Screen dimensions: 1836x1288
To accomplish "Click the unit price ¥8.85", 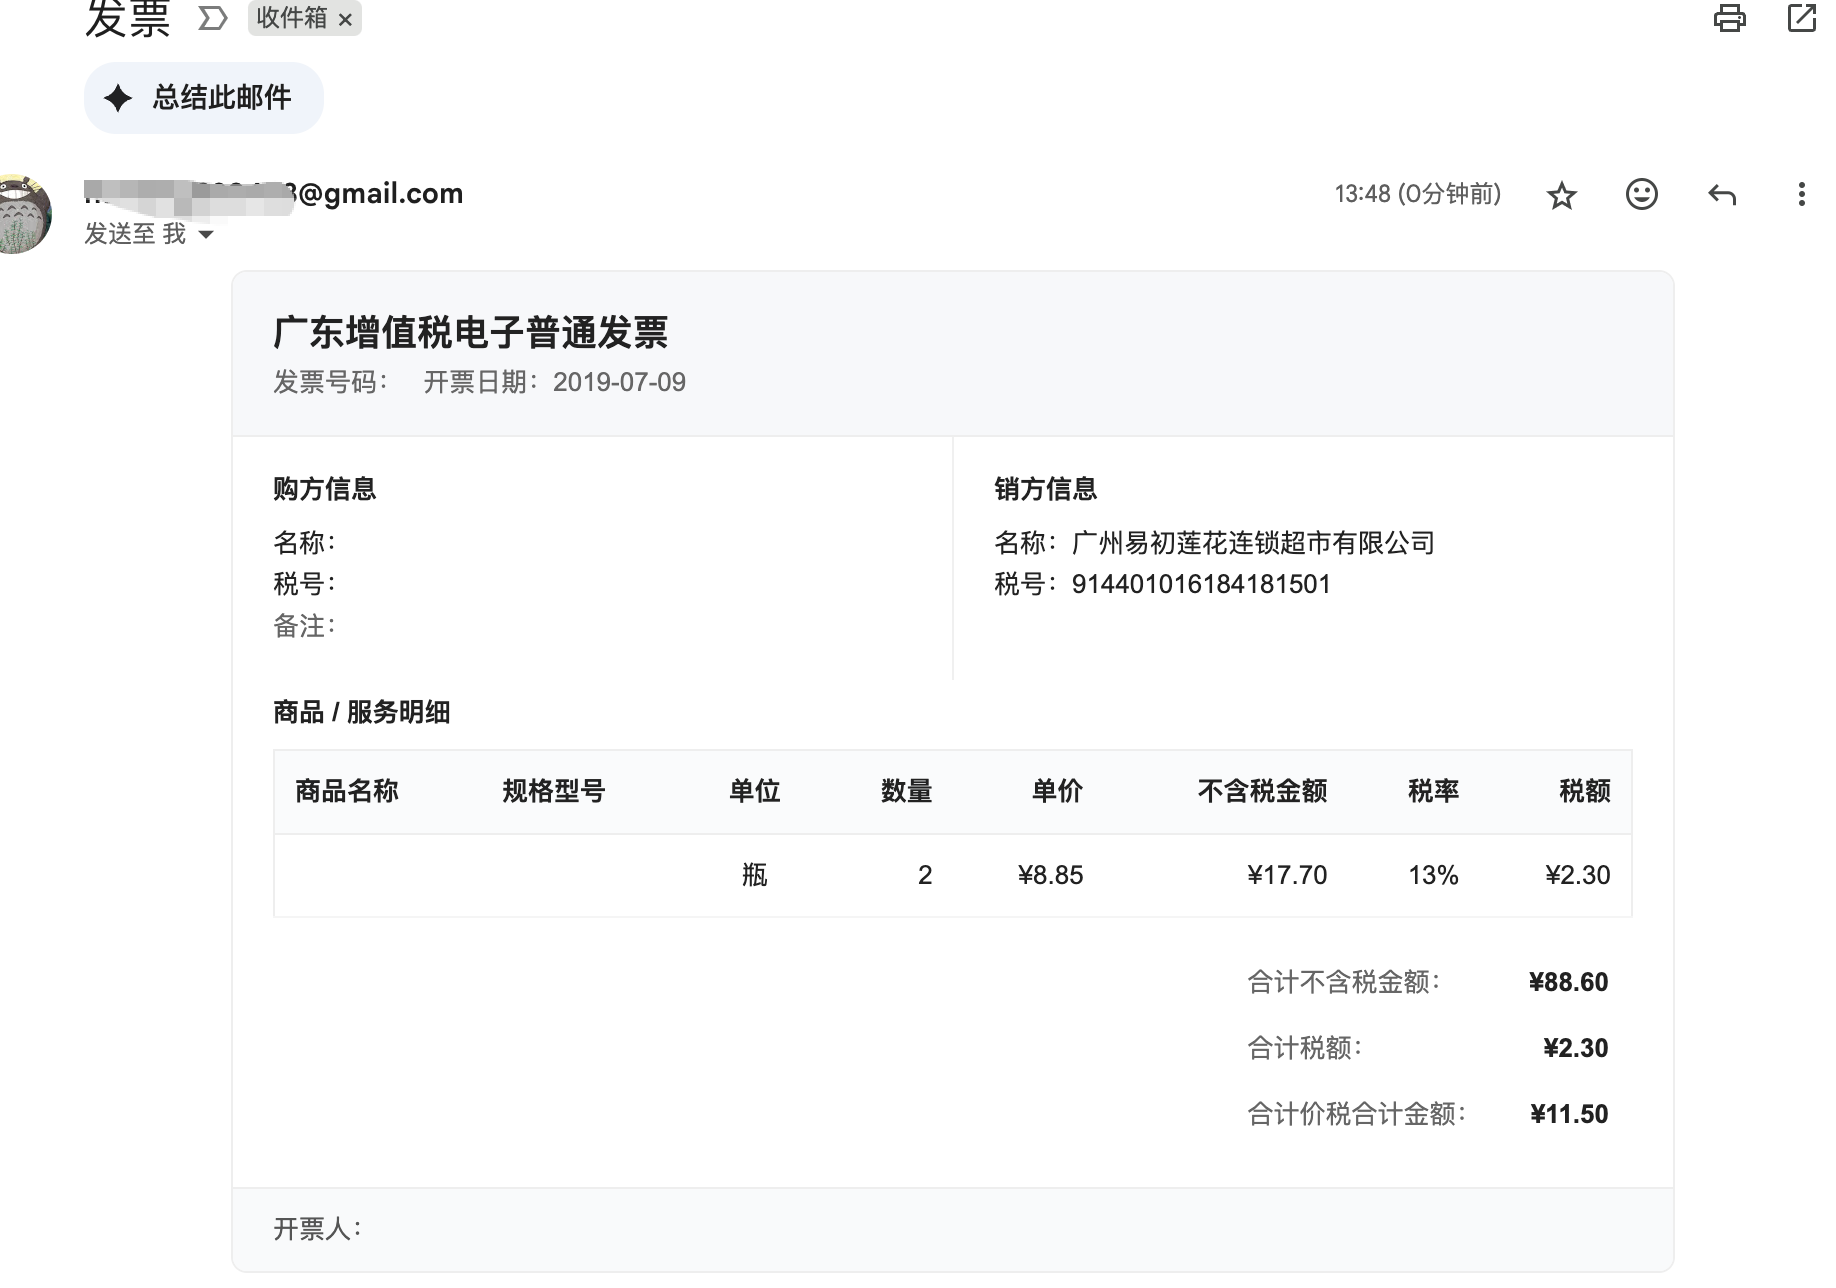I will tap(1050, 875).
